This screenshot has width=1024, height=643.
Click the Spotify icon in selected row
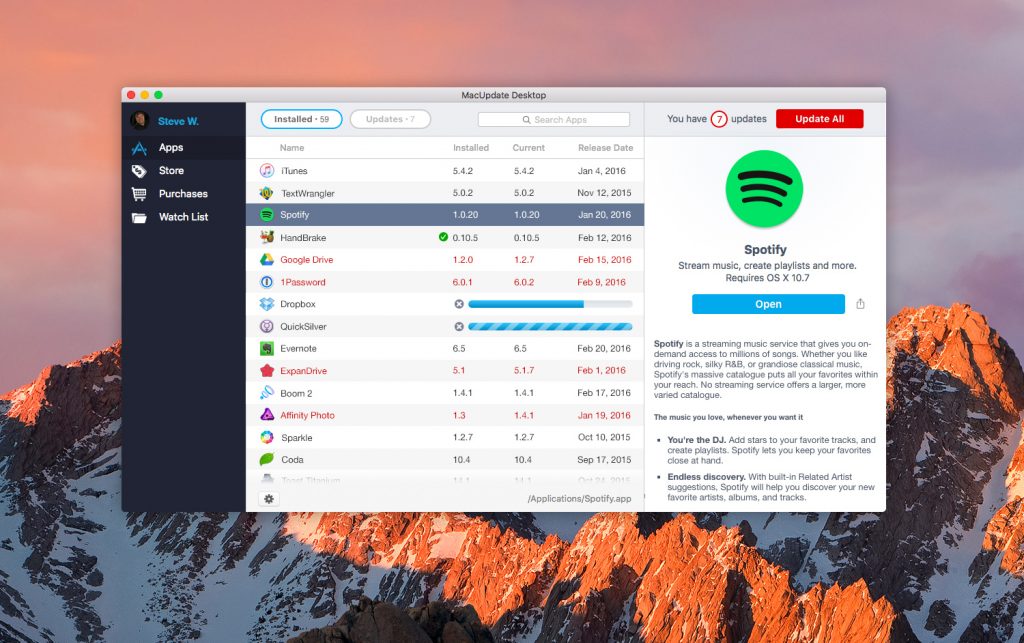coord(266,215)
